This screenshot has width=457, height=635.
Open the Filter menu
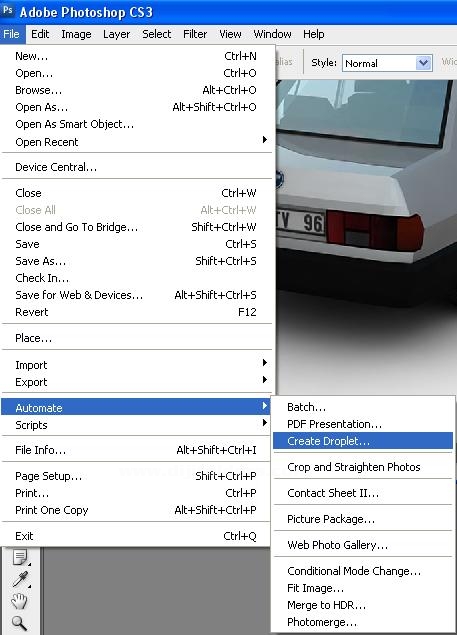tap(195, 34)
